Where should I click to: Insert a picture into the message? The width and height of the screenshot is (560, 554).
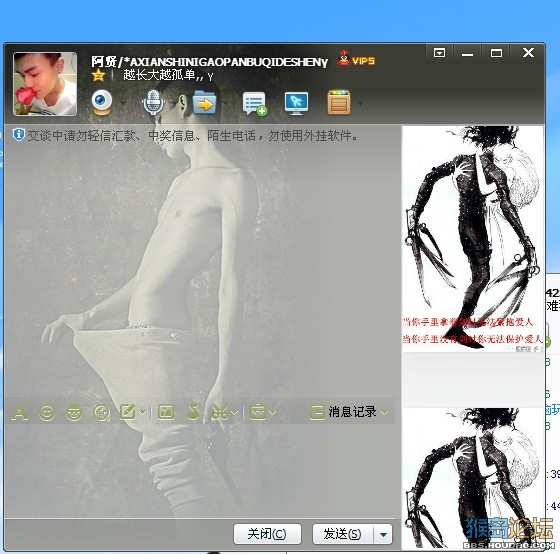tap(166, 412)
